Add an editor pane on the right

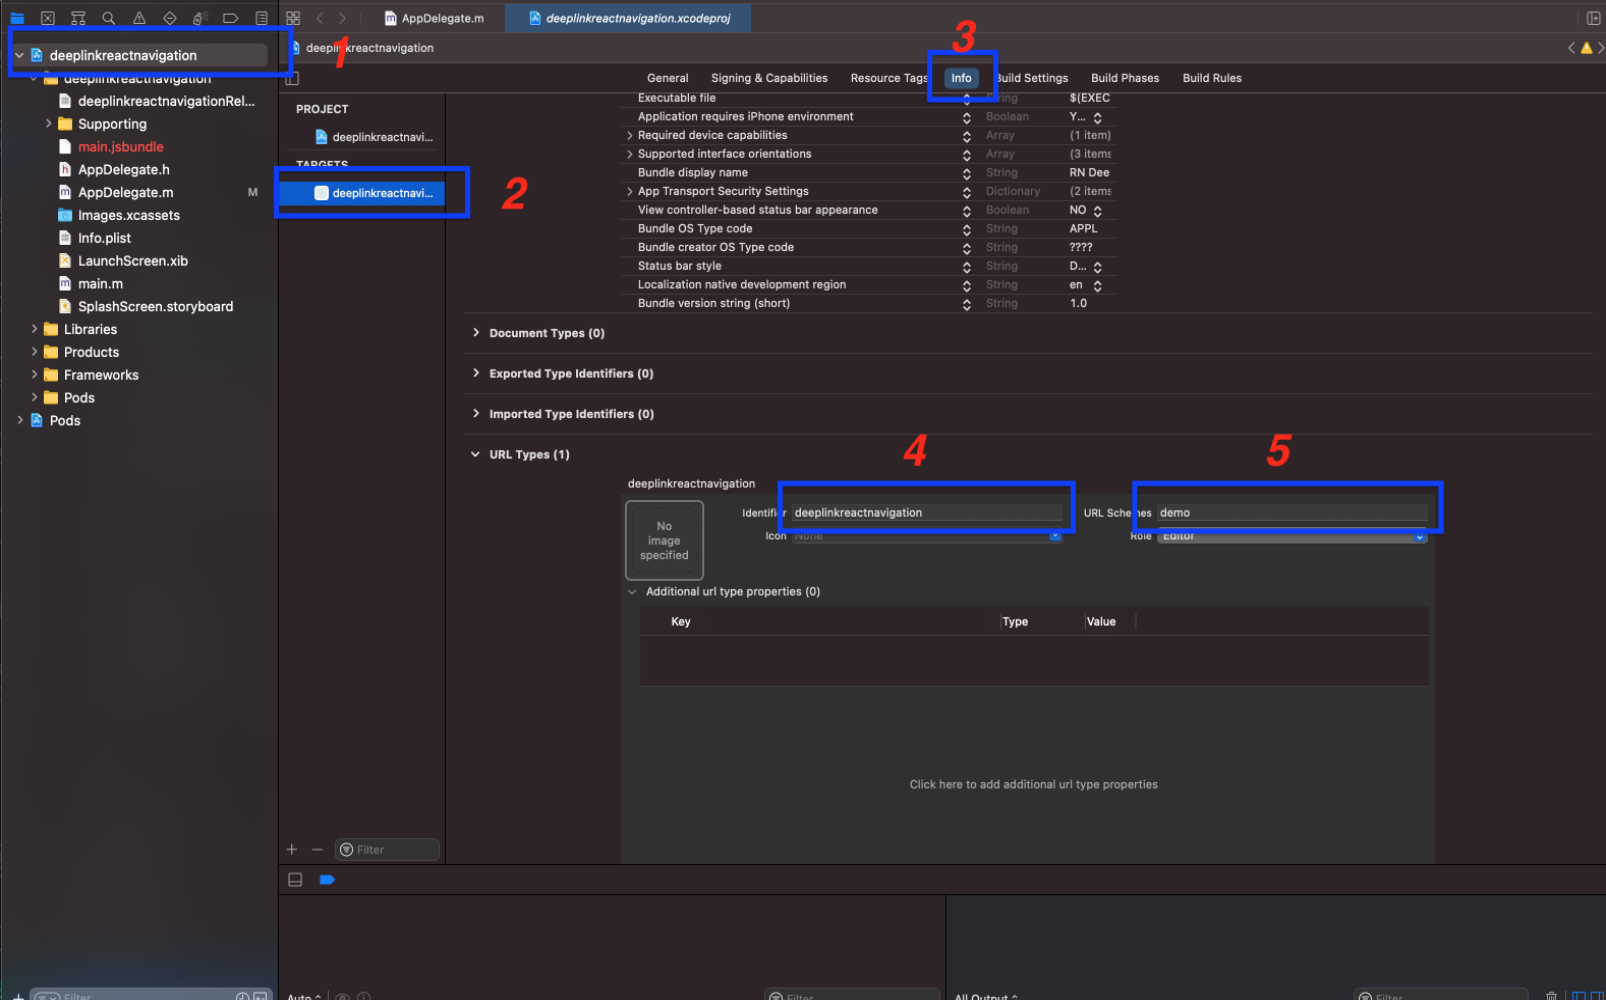(x=1594, y=18)
